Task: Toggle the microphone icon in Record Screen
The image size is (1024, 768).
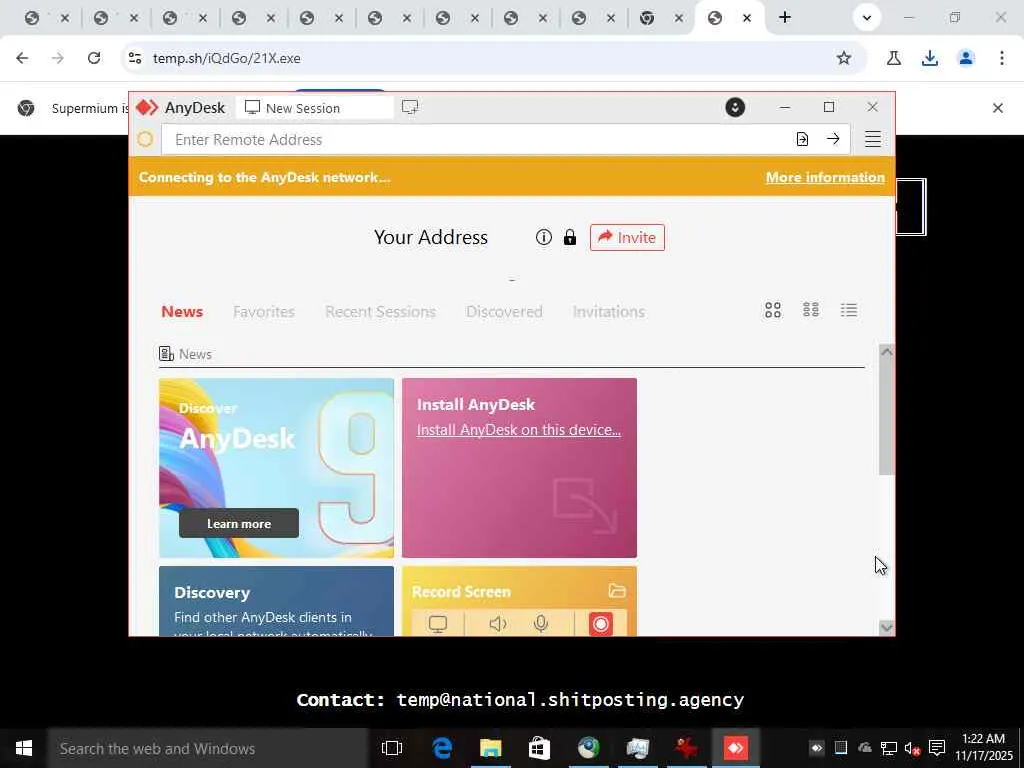Action: click(541, 624)
